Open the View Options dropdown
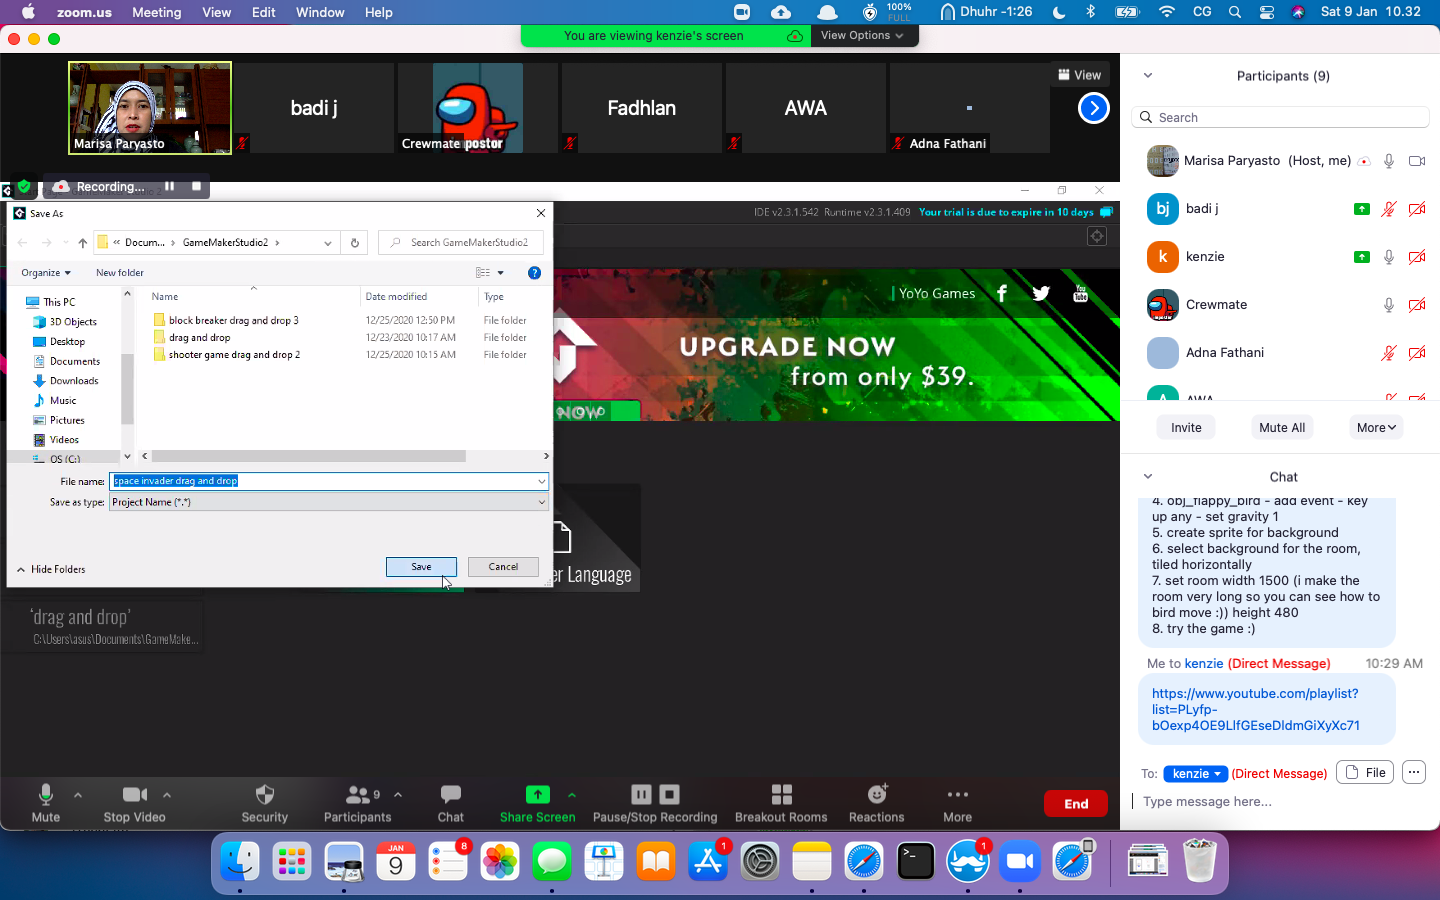 [x=862, y=35]
